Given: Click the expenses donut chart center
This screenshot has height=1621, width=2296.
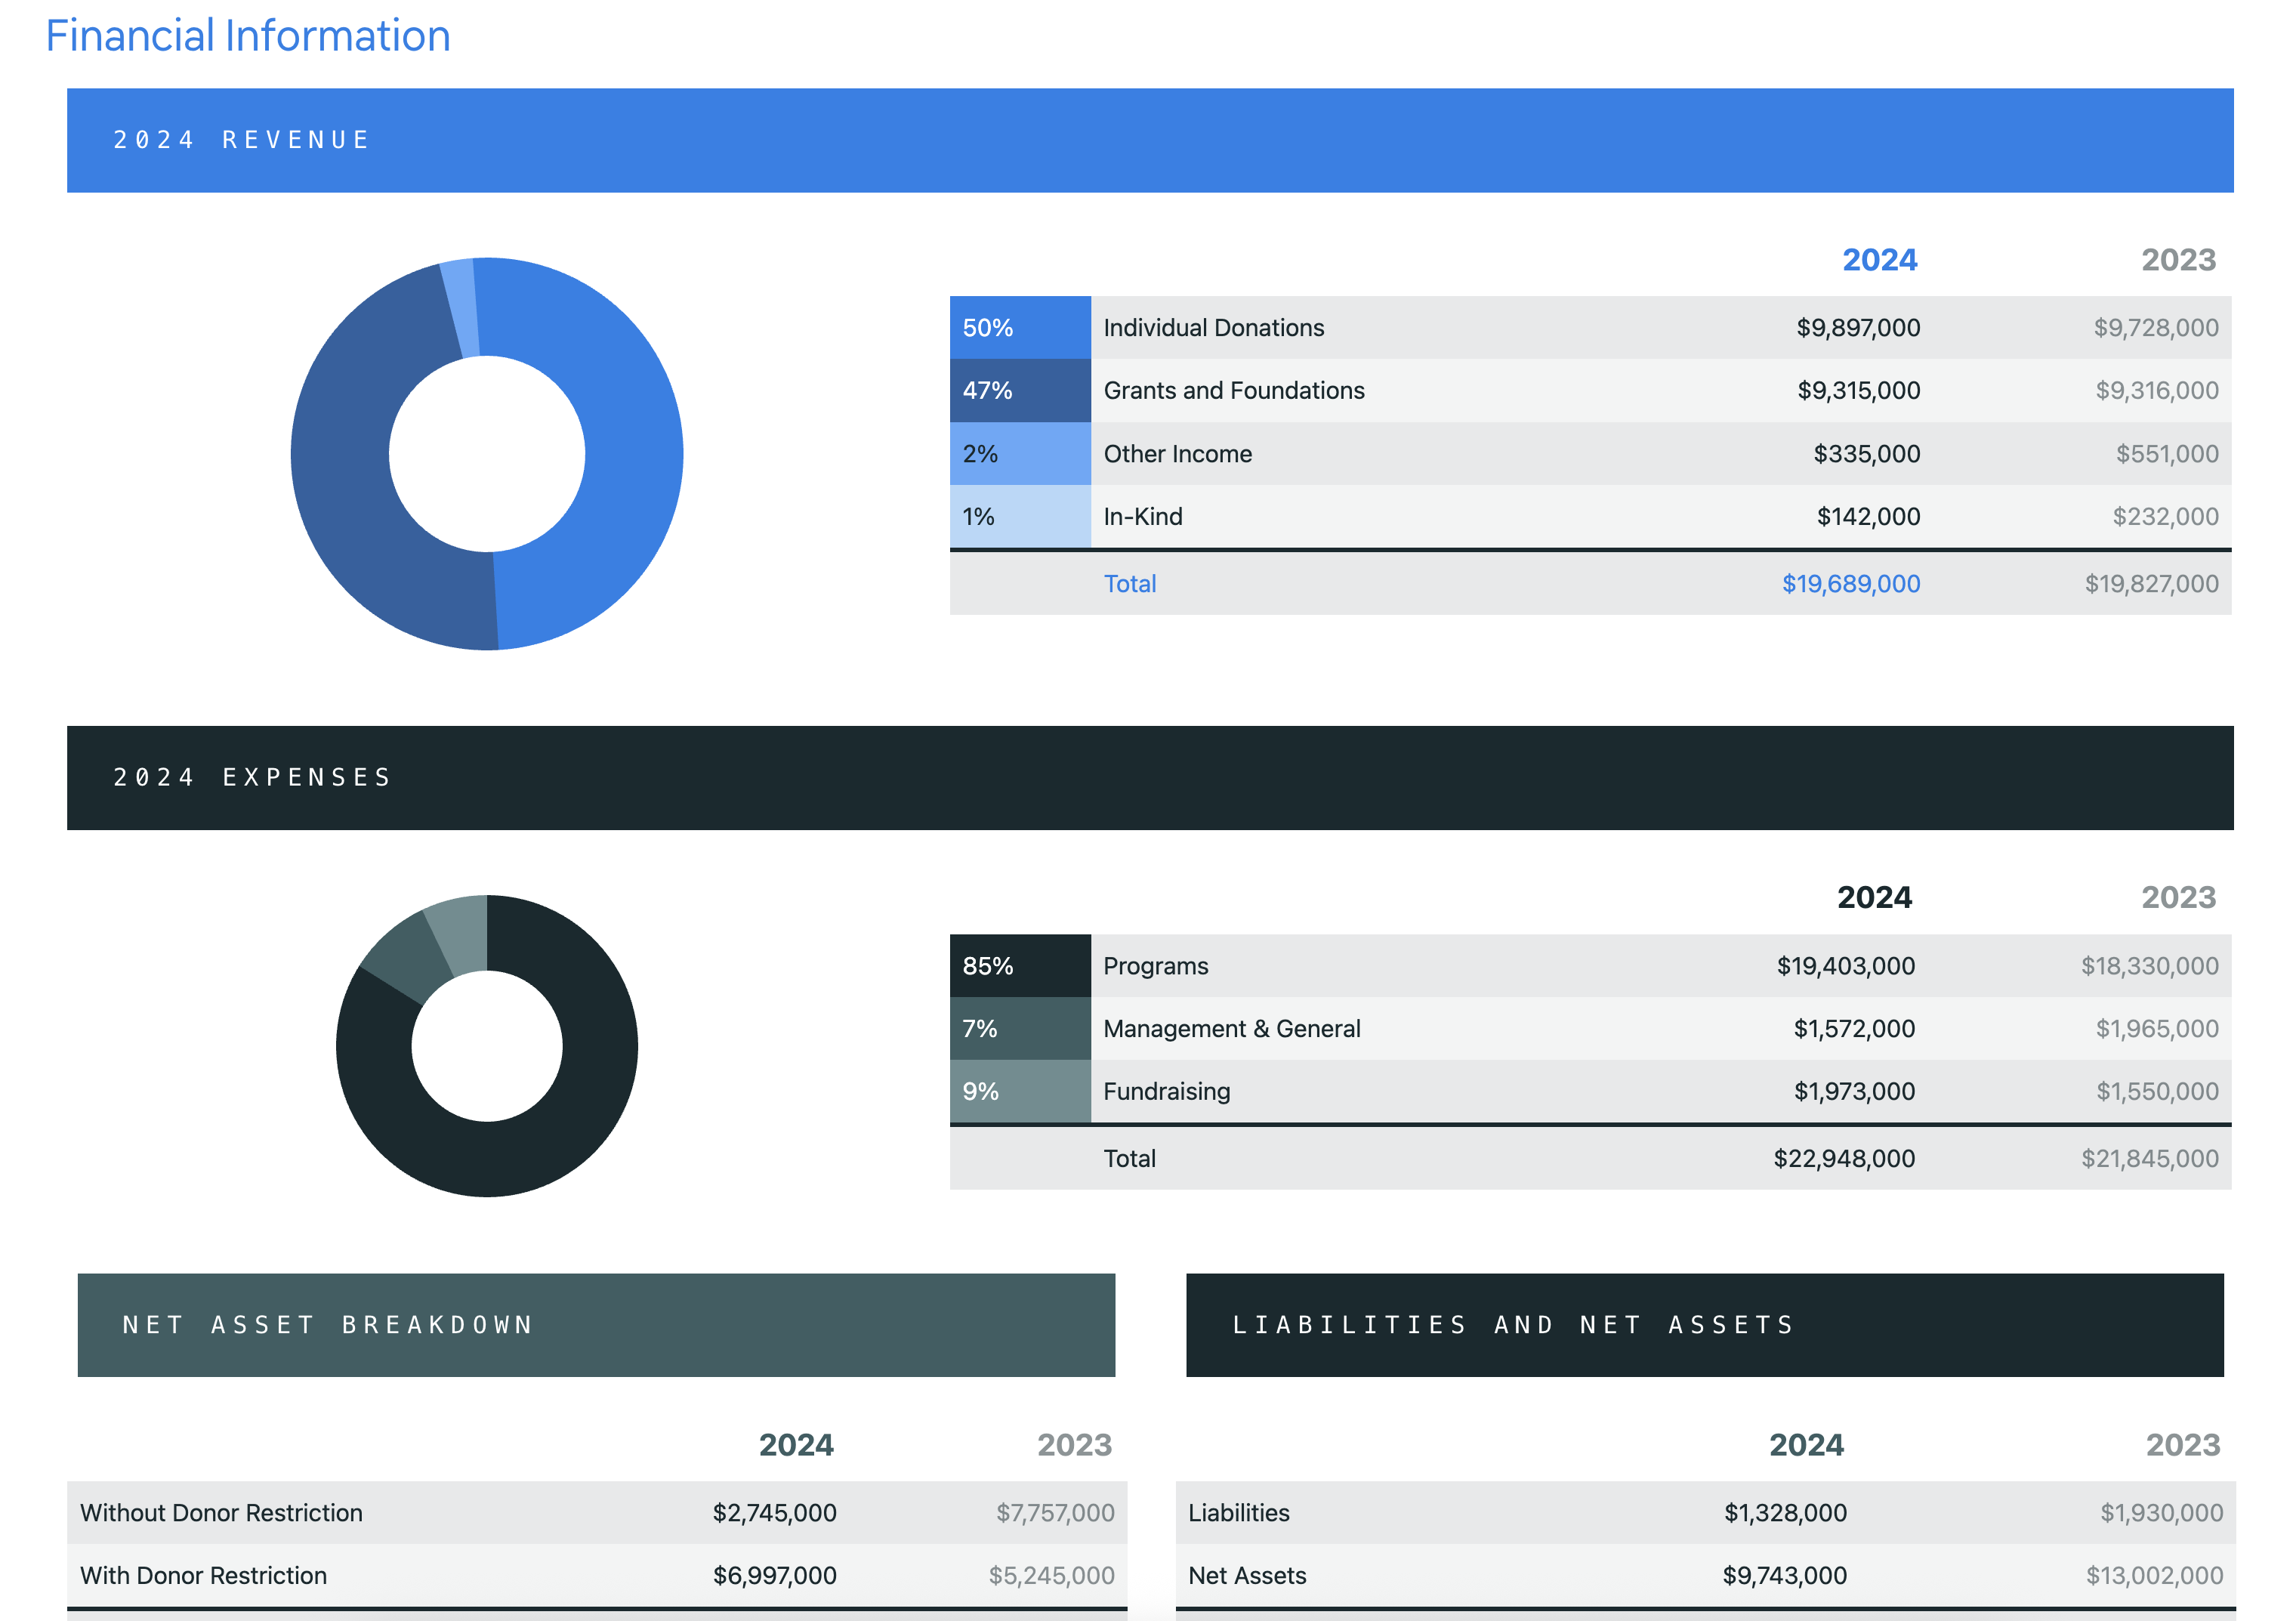Looking at the screenshot, I should tap(487, 1046).
